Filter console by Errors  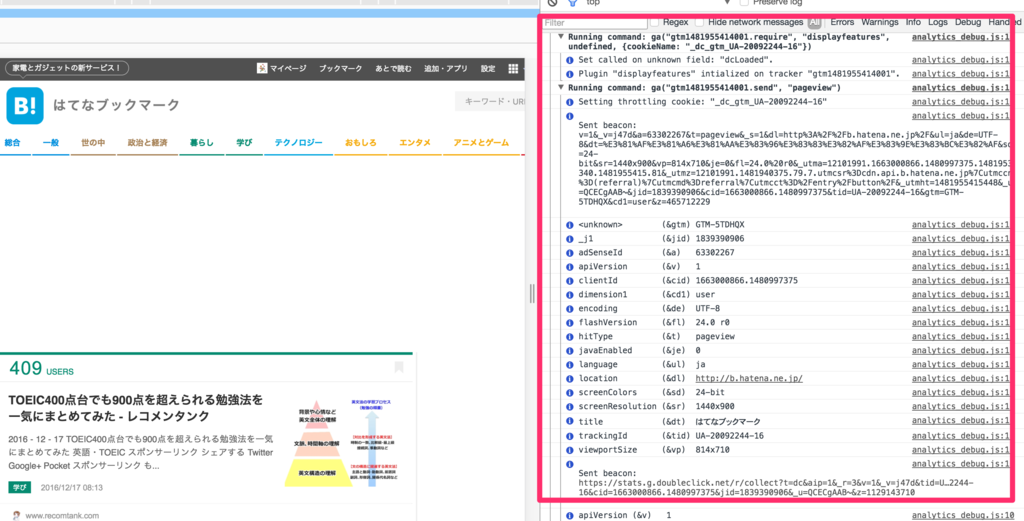842,22
